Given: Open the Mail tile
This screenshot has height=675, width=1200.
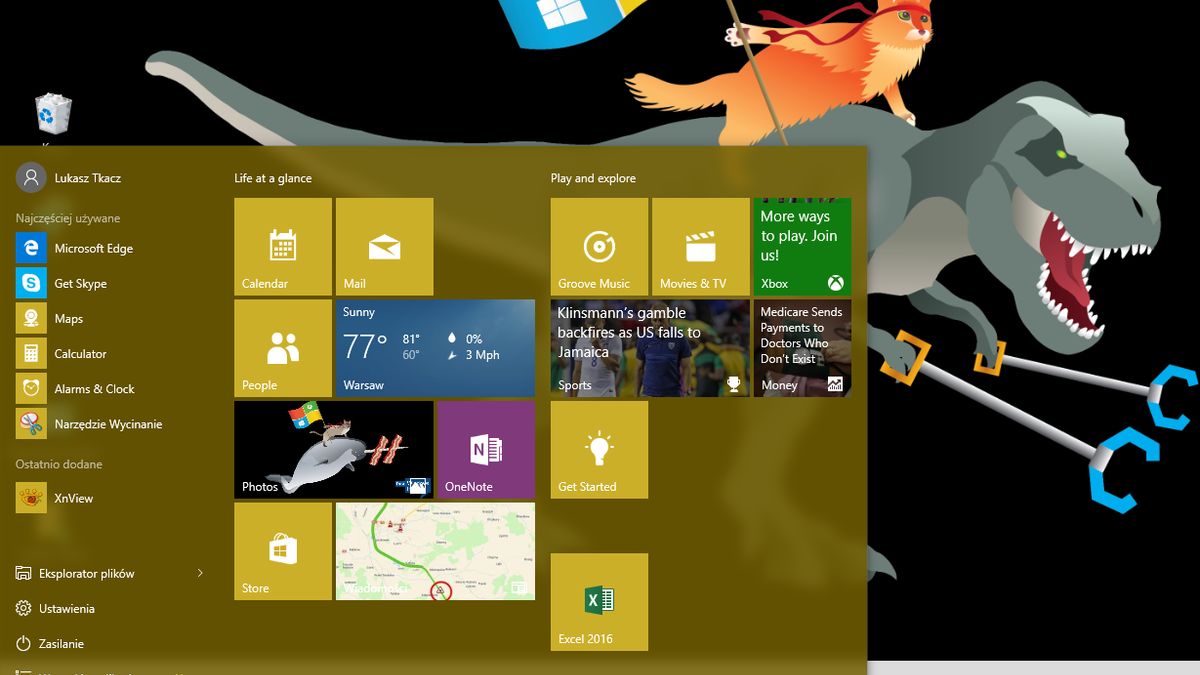Looking at the screenshot, I should point(385,246).
